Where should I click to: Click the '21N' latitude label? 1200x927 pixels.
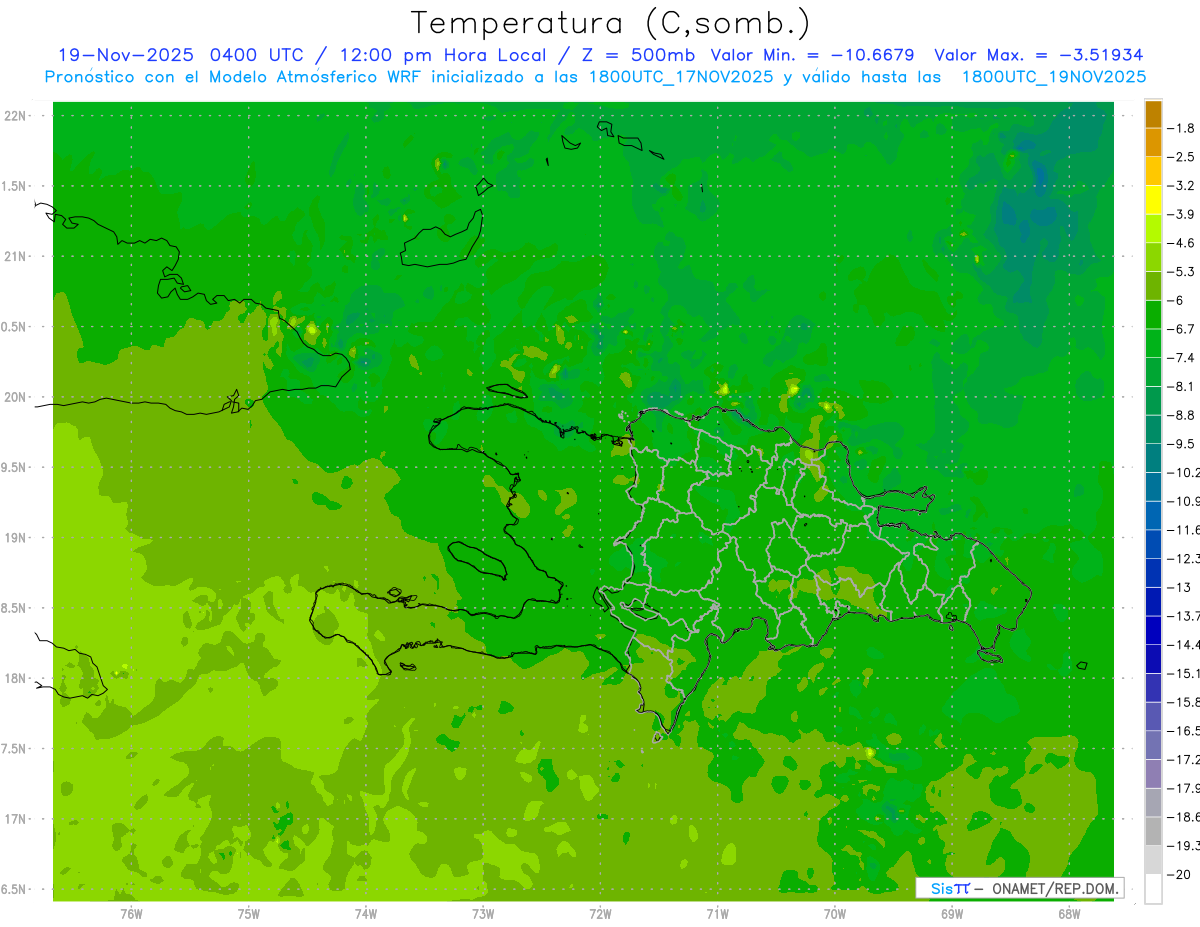click(16, 257)
